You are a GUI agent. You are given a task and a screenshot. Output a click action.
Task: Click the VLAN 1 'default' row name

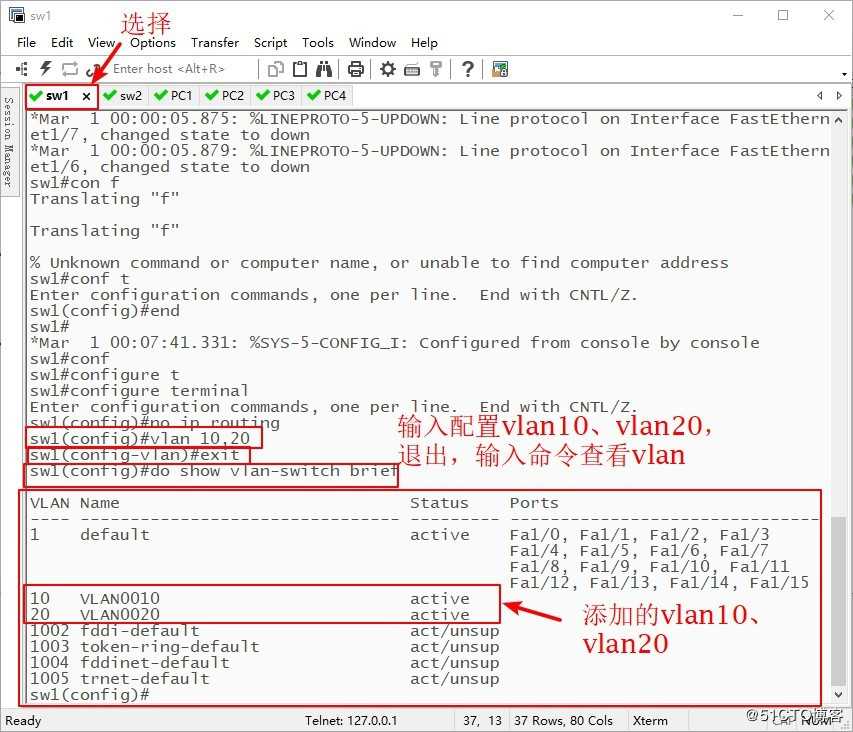[x=114, y=535]
